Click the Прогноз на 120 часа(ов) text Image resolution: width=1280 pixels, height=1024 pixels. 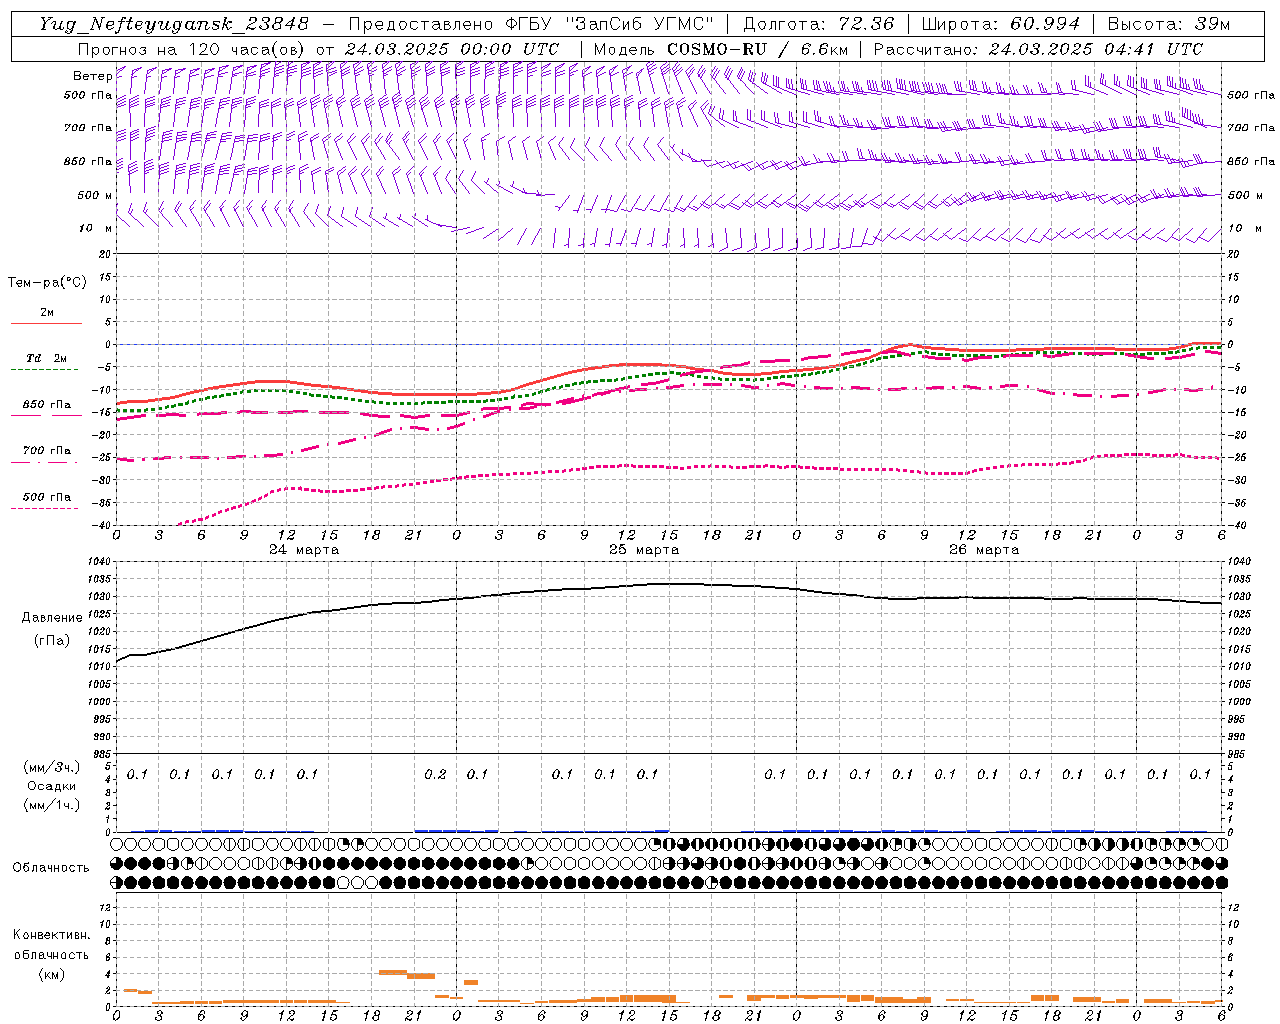tap(192, 49)
